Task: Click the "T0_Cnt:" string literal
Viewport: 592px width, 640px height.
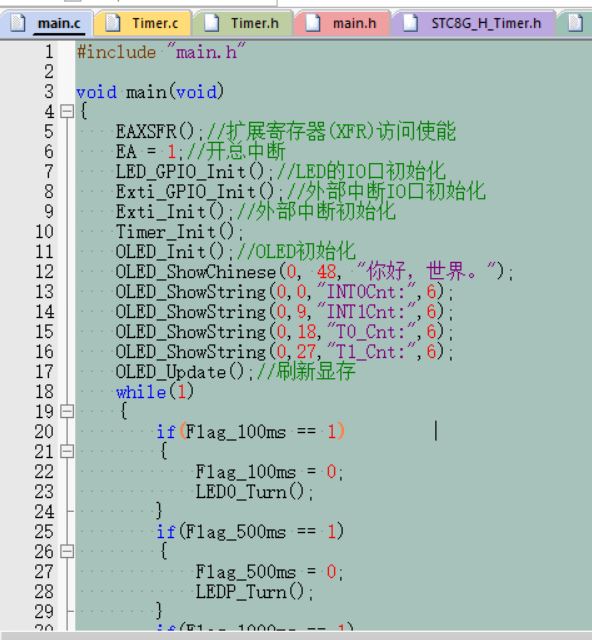Action: (371, 332)
